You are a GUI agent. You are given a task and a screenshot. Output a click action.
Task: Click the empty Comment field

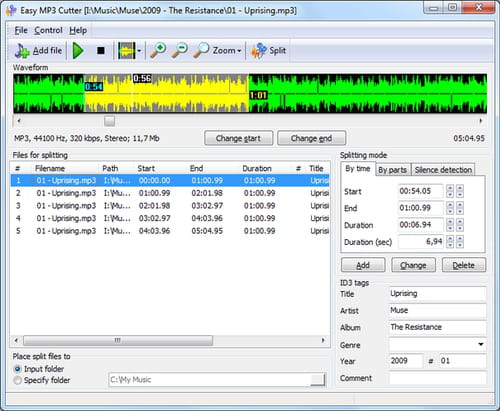click(437, 378)
